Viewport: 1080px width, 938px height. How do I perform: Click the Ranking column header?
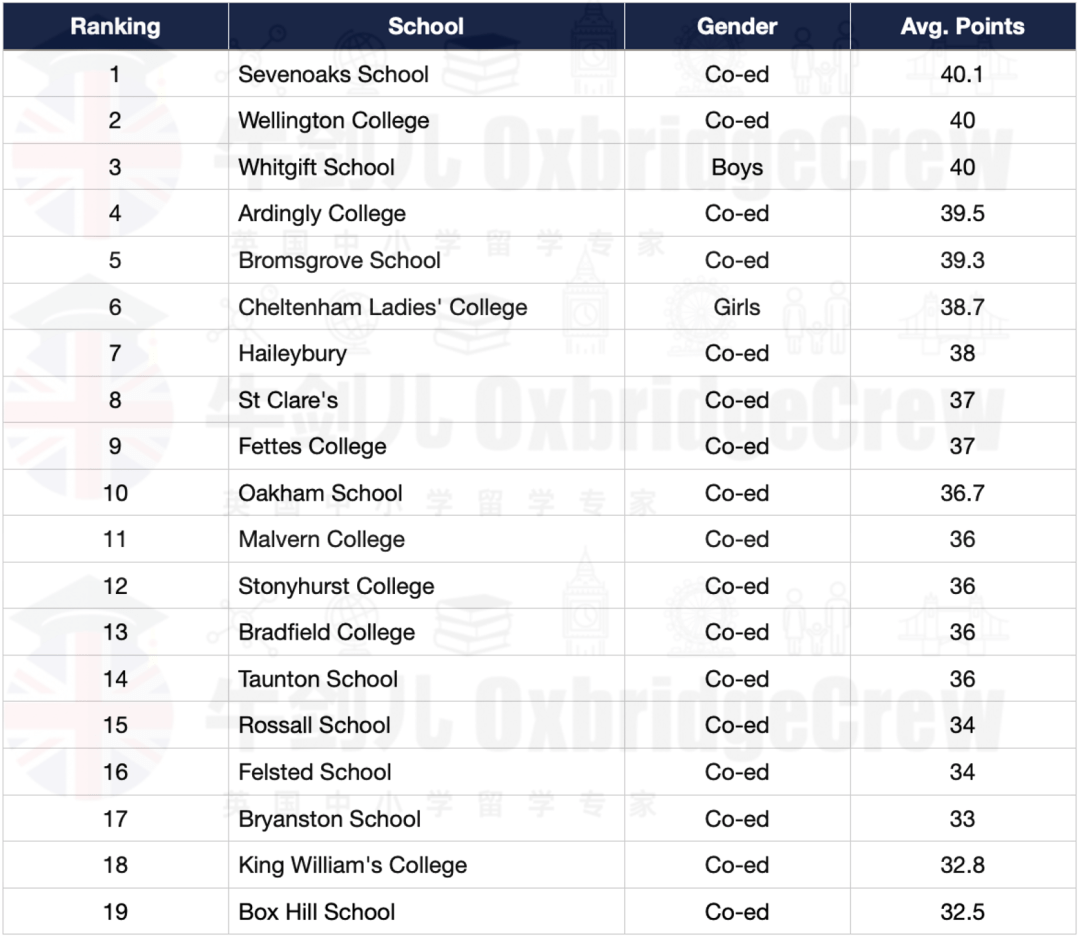pyautogui.click(x=115, y=26)
